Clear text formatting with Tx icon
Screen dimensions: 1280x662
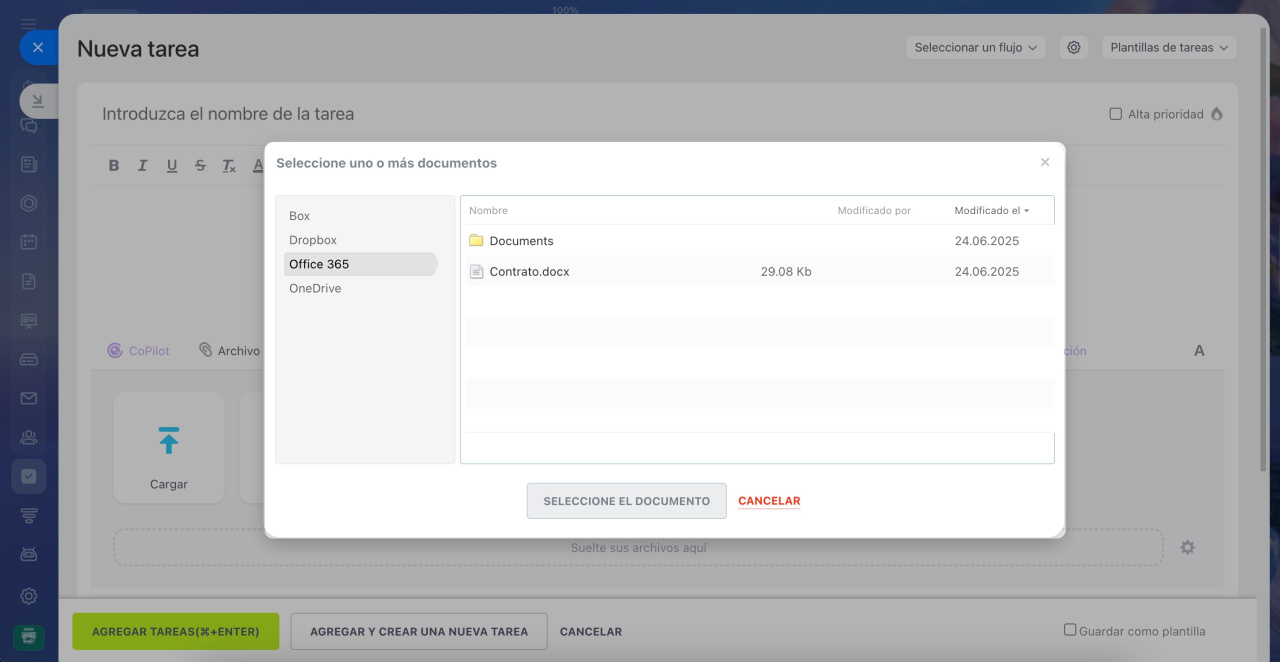point(229,166)
